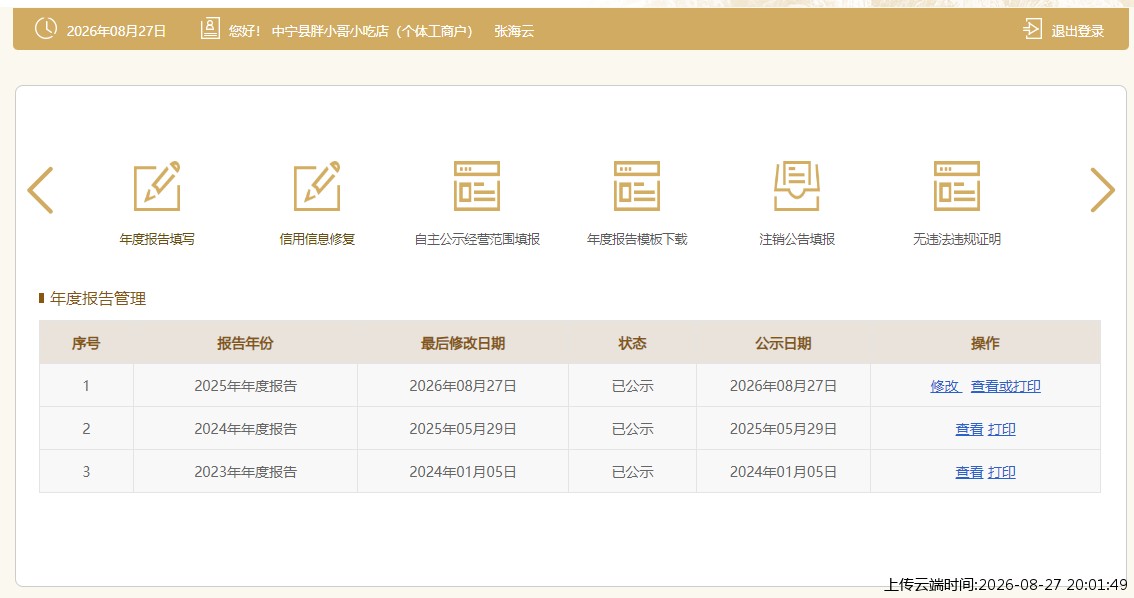The width and height of the screenshot is (1134, 598).
Task: Select the 2025年年度报告 cell
Action: (x=245, y=386)
